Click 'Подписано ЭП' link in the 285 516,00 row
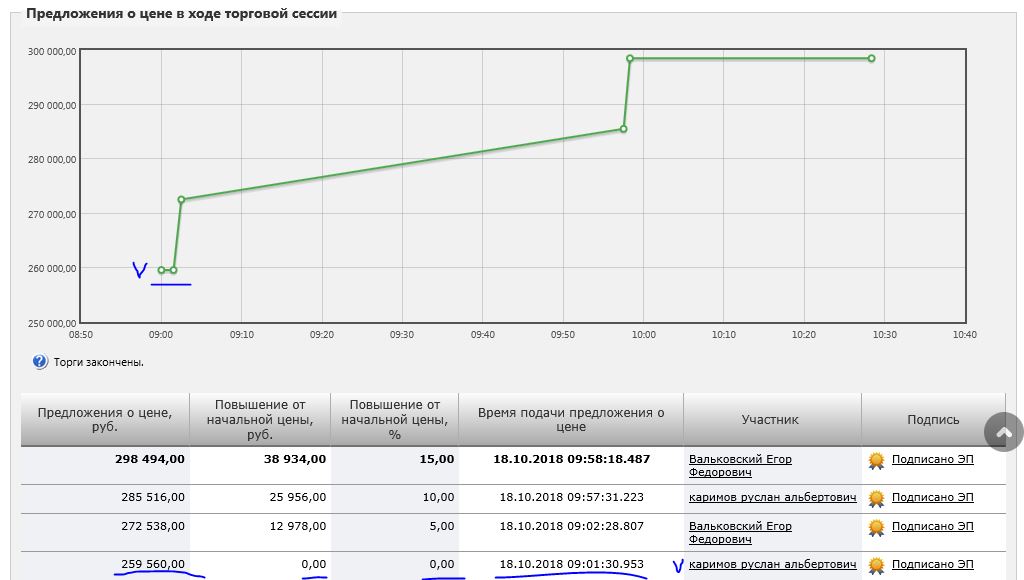 (x=932, y=497)
